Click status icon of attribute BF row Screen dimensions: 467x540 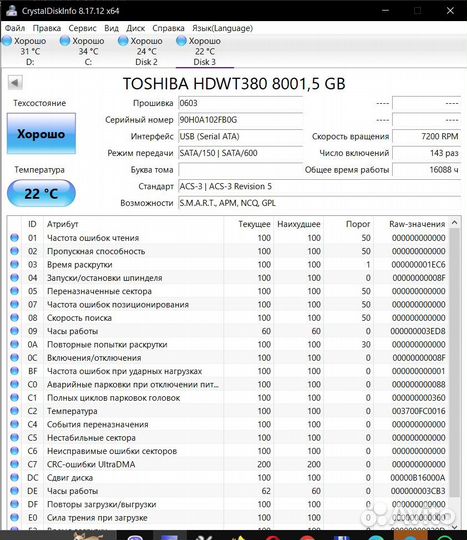point(14,371)
